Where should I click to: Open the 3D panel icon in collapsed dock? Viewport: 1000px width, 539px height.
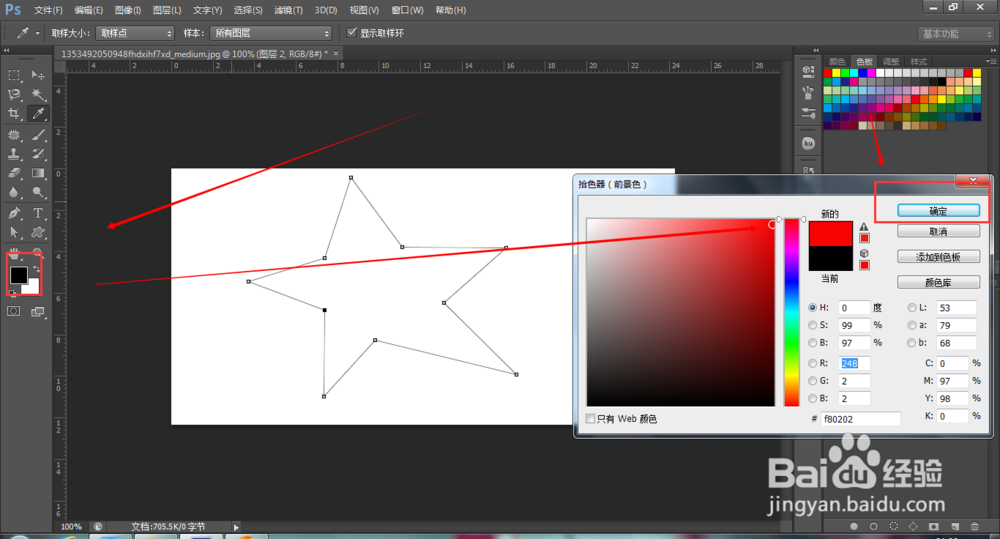coord(808,71)
